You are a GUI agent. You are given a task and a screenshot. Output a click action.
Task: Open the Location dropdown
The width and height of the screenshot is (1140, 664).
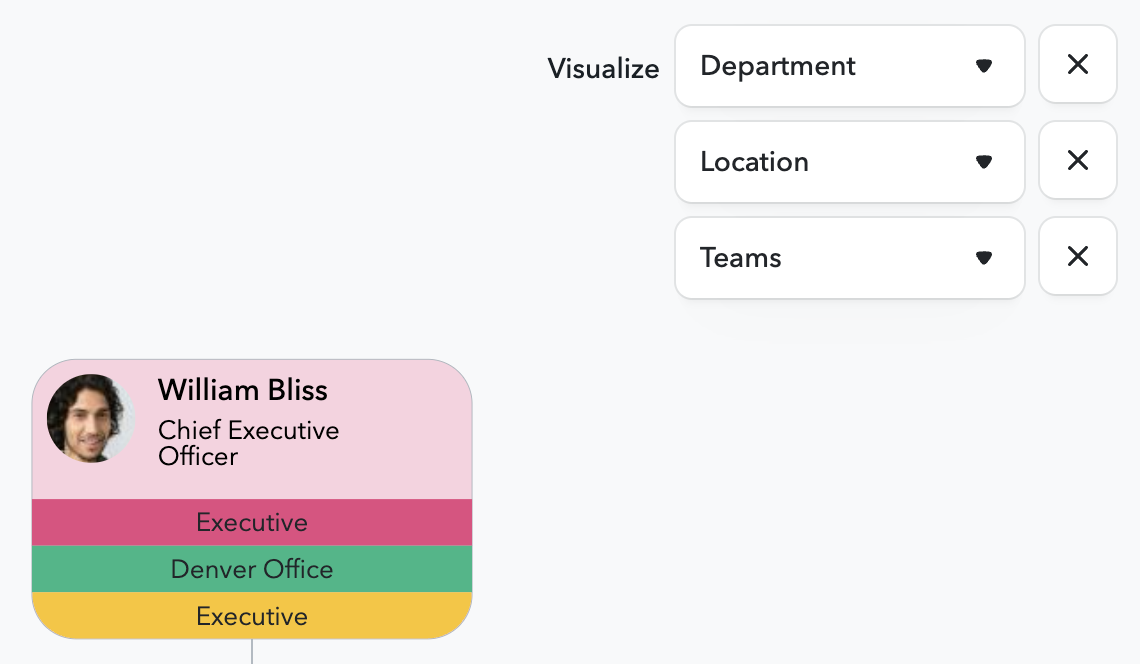coord(850,162)
